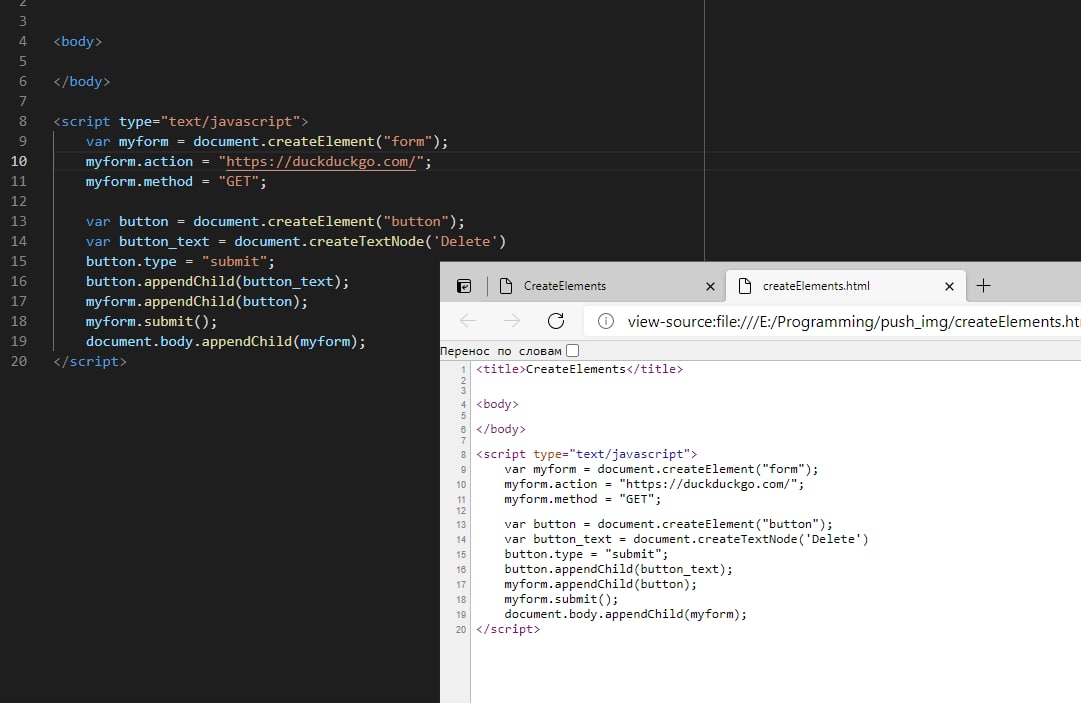
Task: Click the page icon on the createElements.html tab
Action: click(x=745, y=286)
